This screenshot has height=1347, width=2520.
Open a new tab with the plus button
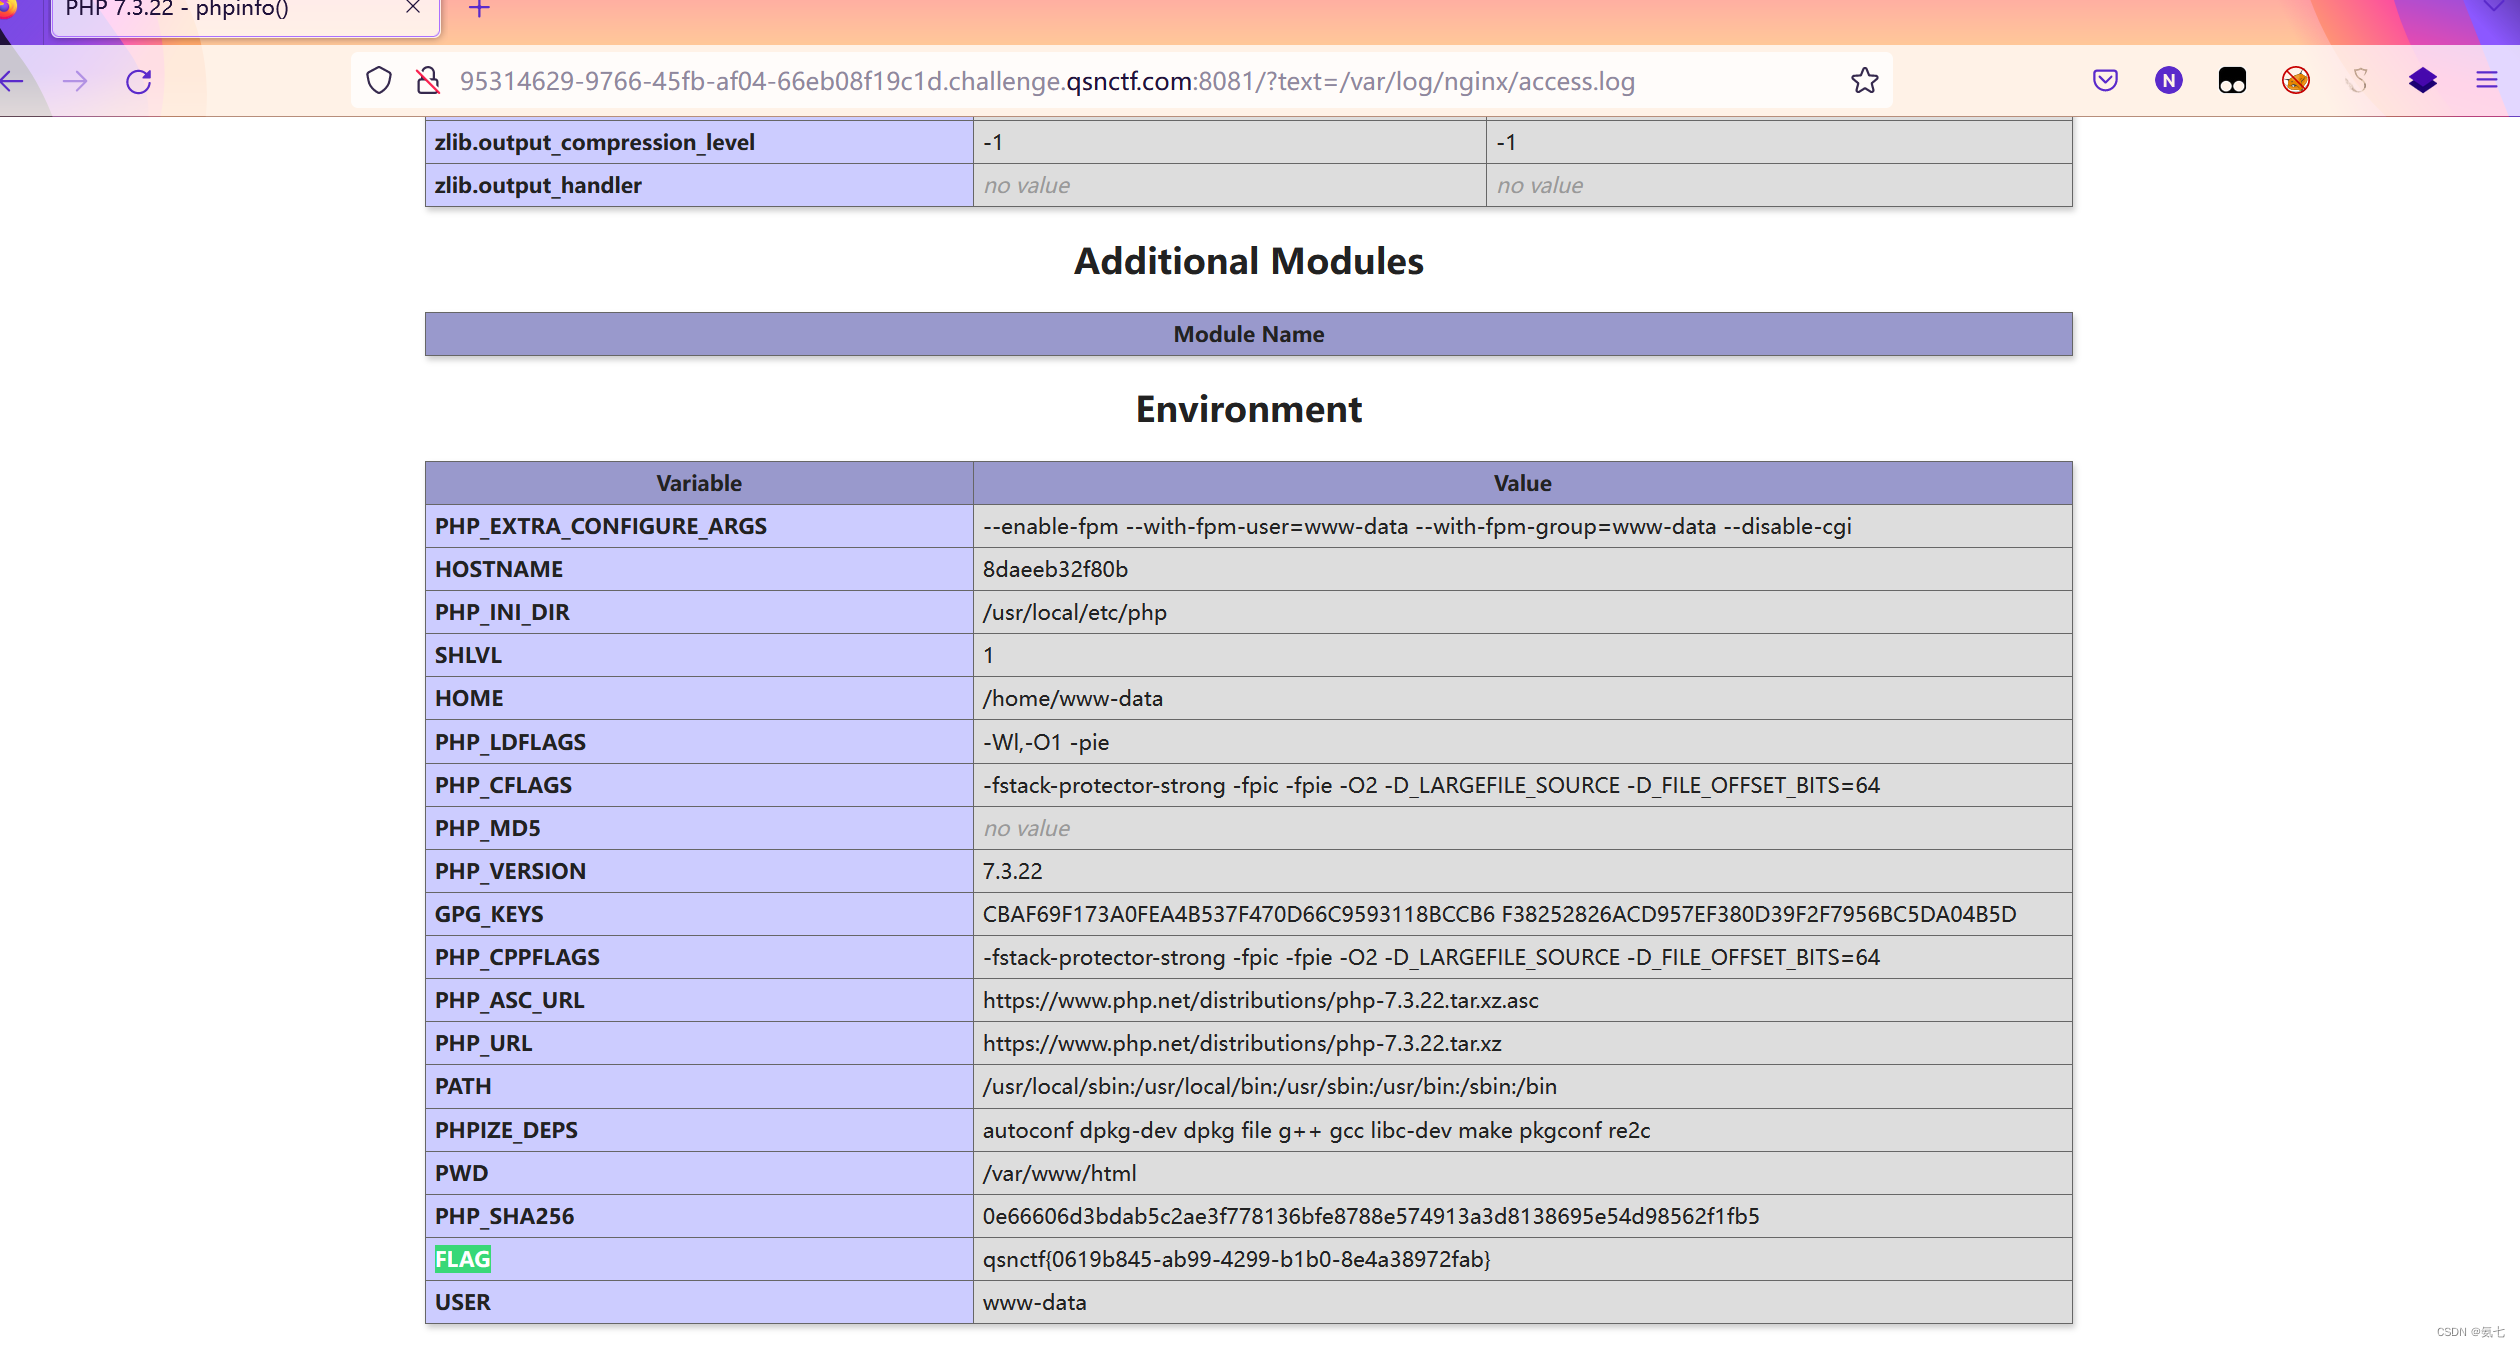click(479, 10)
